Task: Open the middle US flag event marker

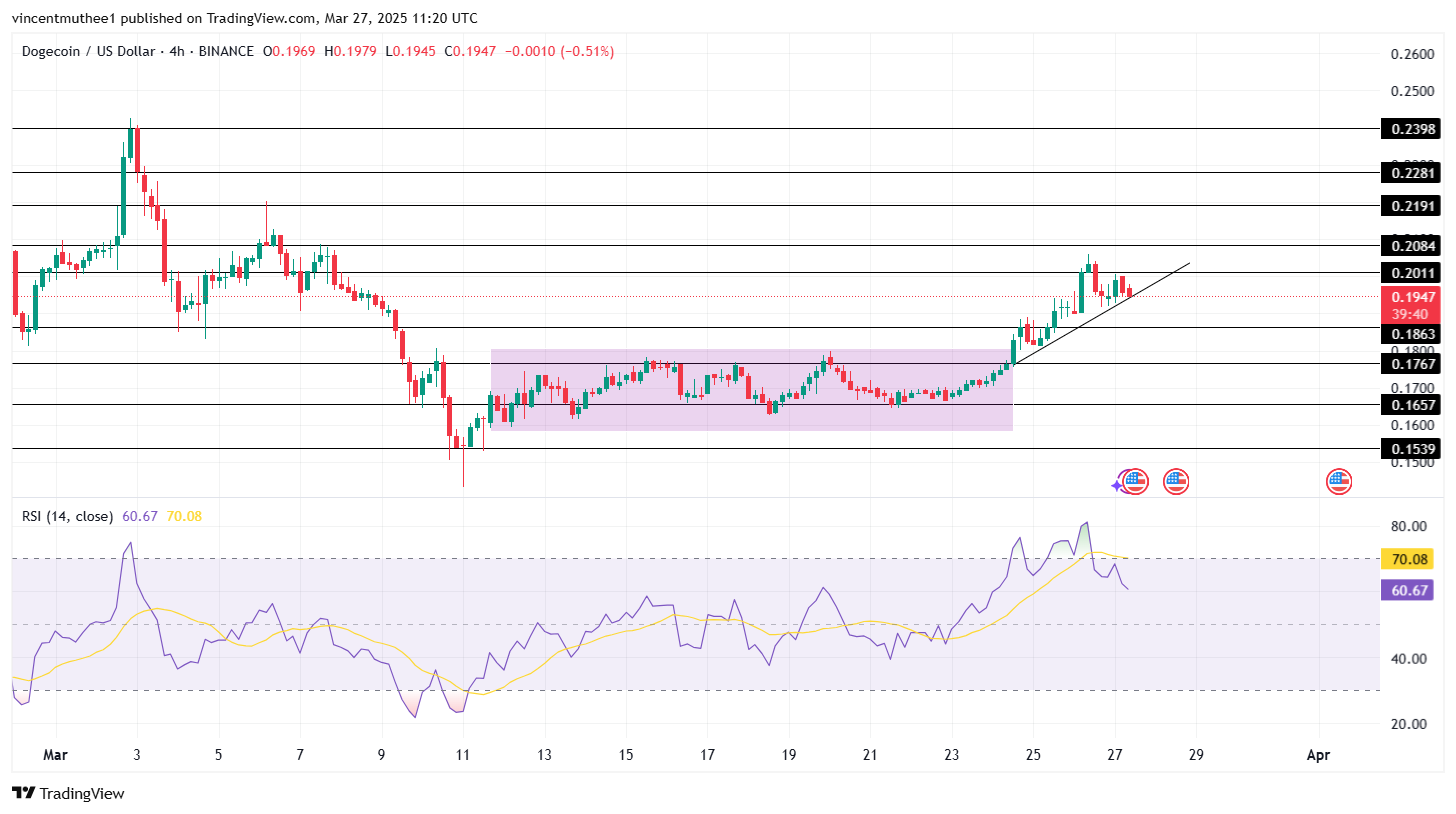Action: tap(1175, 482)
